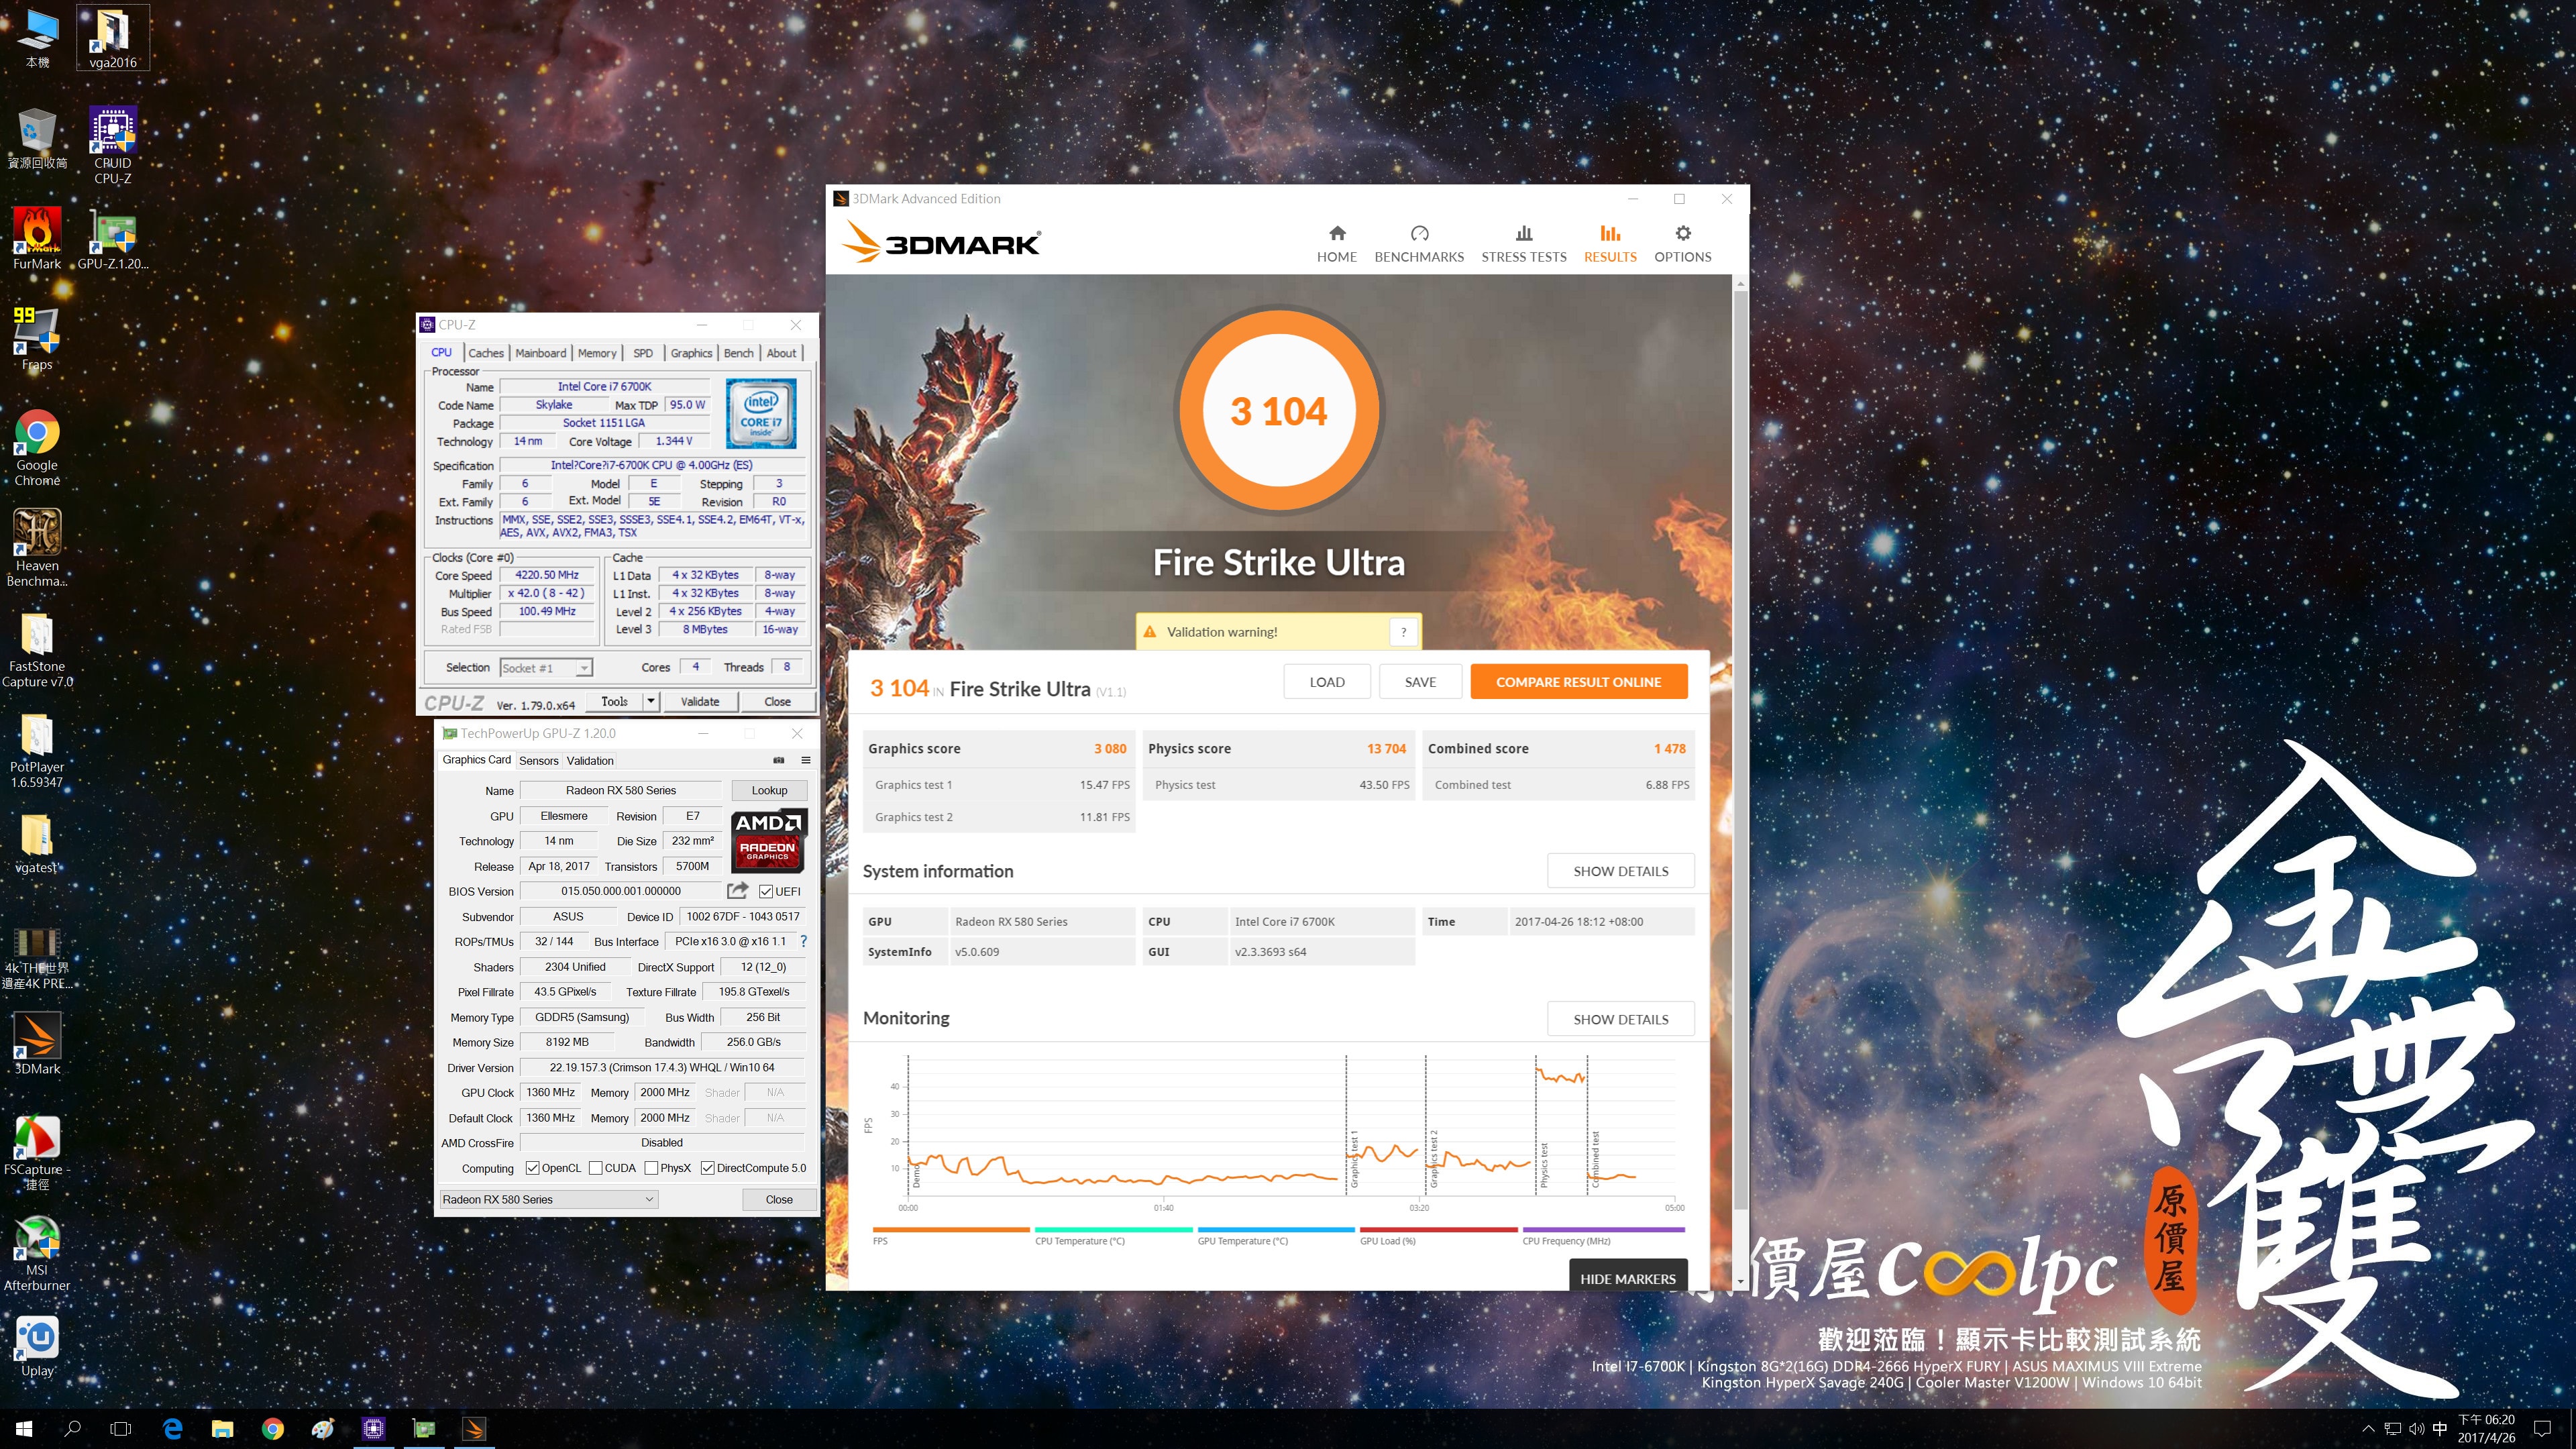
Task: Open 3DMark OPTIONS gear
Action: [x=1682, y=244]
